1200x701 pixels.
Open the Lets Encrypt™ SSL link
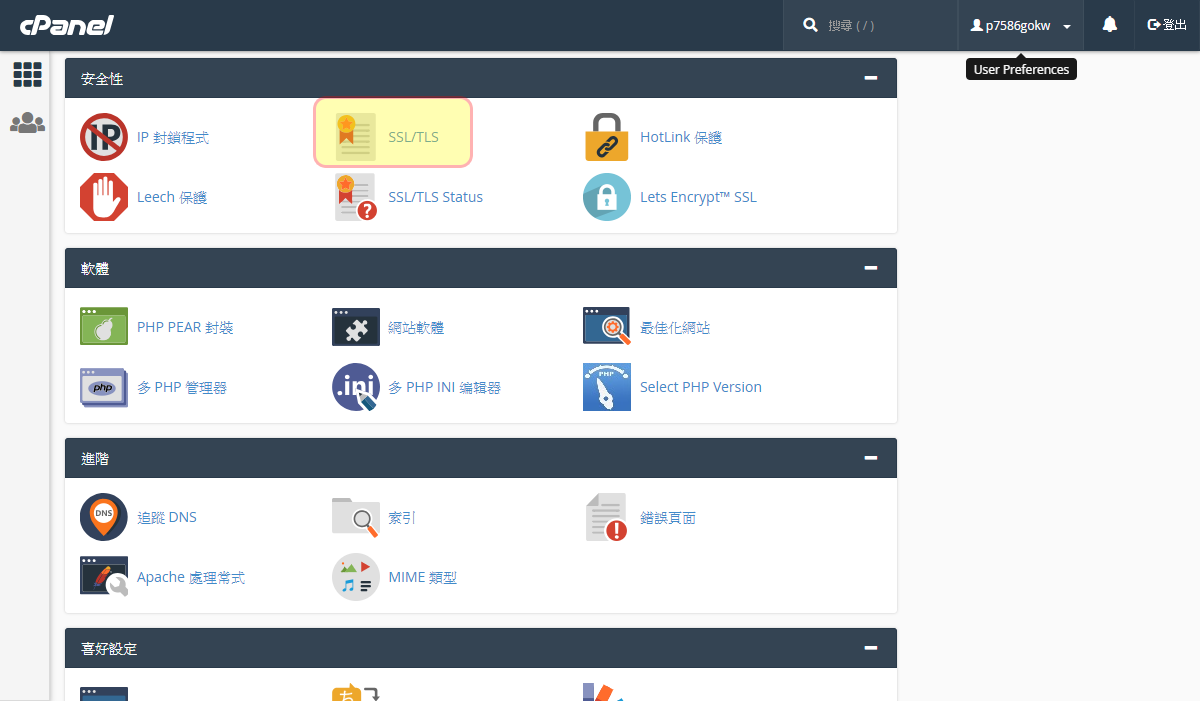coord(698,197)
